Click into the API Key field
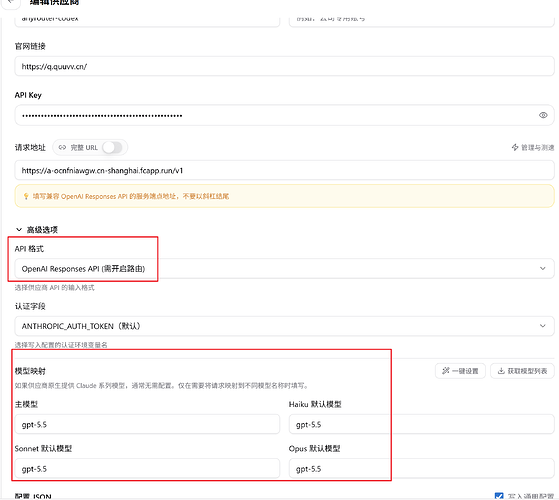The image size is (559, 500). pyautogui.click(x=284, y=115)
